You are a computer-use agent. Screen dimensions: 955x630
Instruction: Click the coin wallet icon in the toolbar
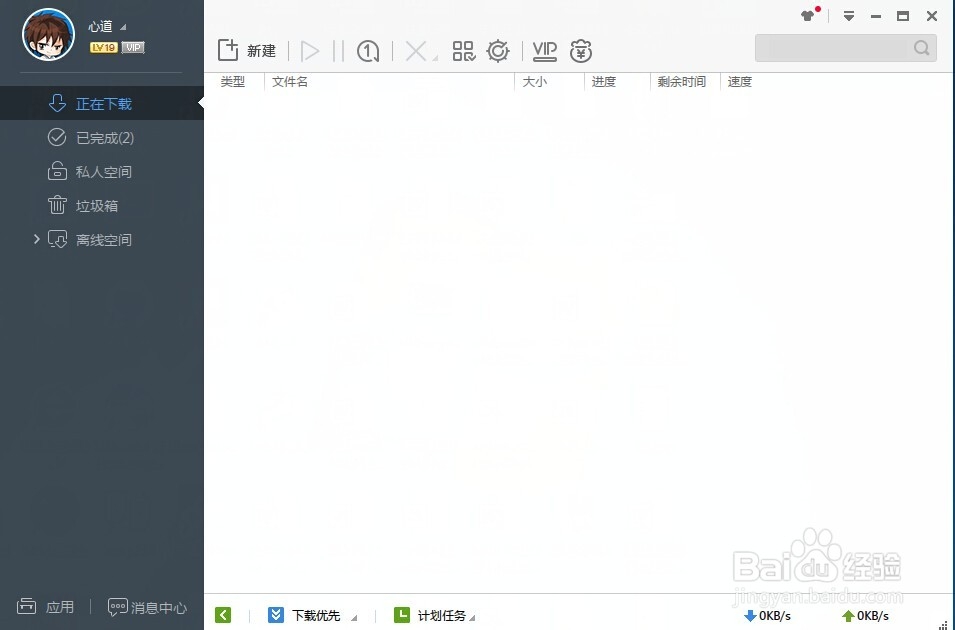coord(581,50)
